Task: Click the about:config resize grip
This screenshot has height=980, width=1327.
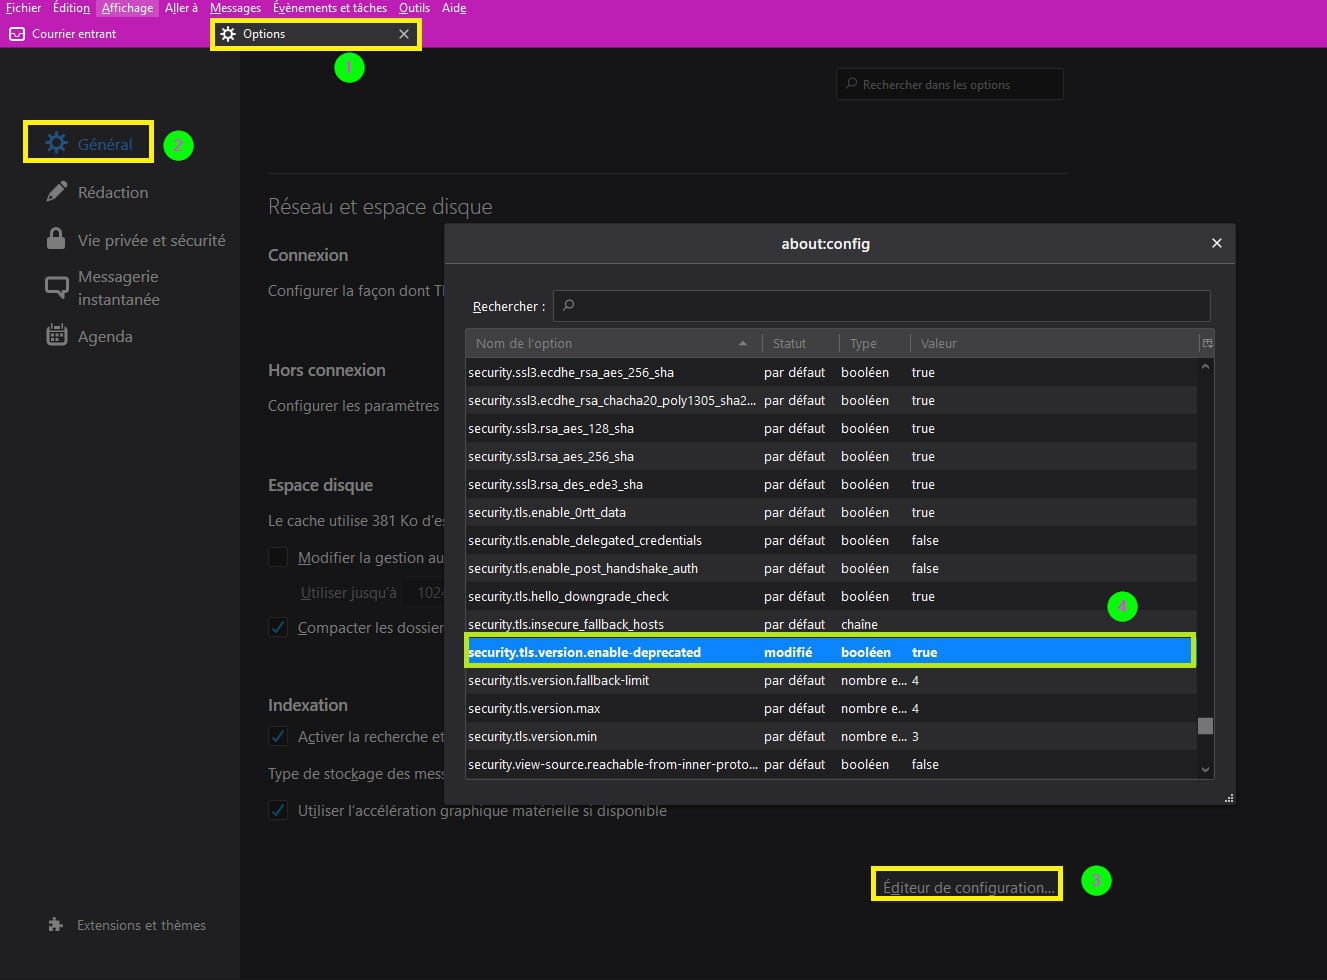Action: coord(1229,797)
